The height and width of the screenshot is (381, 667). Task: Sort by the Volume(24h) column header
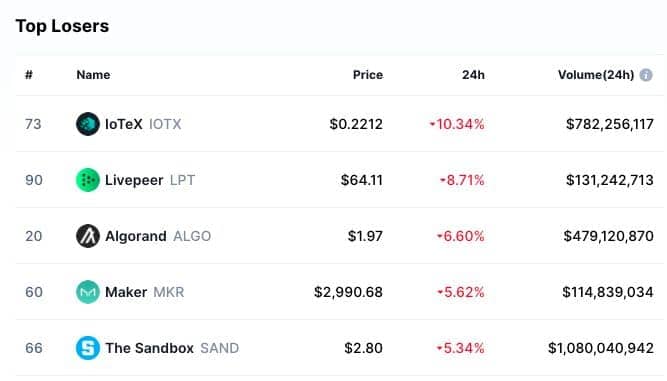pos(596,75)
